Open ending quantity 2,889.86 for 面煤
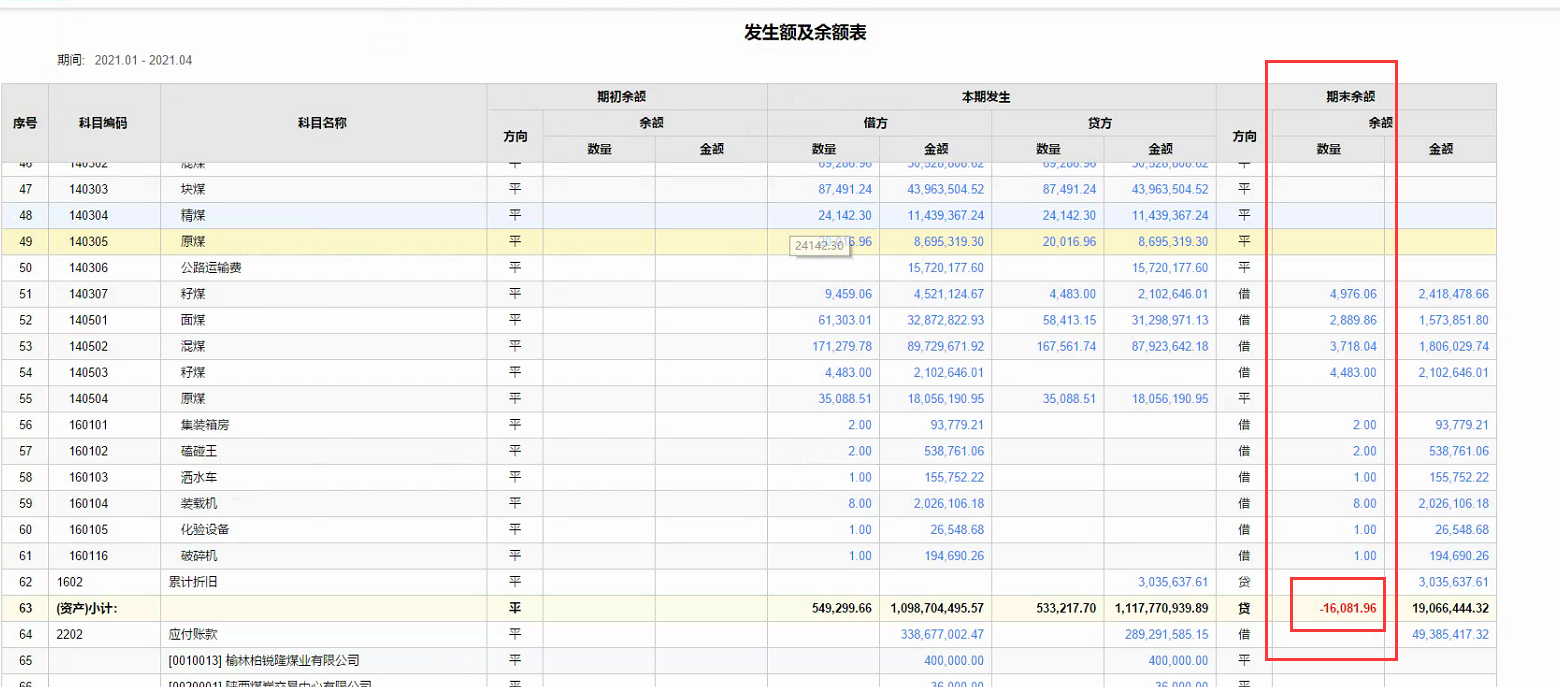Viewport: 1560px width, 687px height. pyautogui.click(x=1352, y=320)
